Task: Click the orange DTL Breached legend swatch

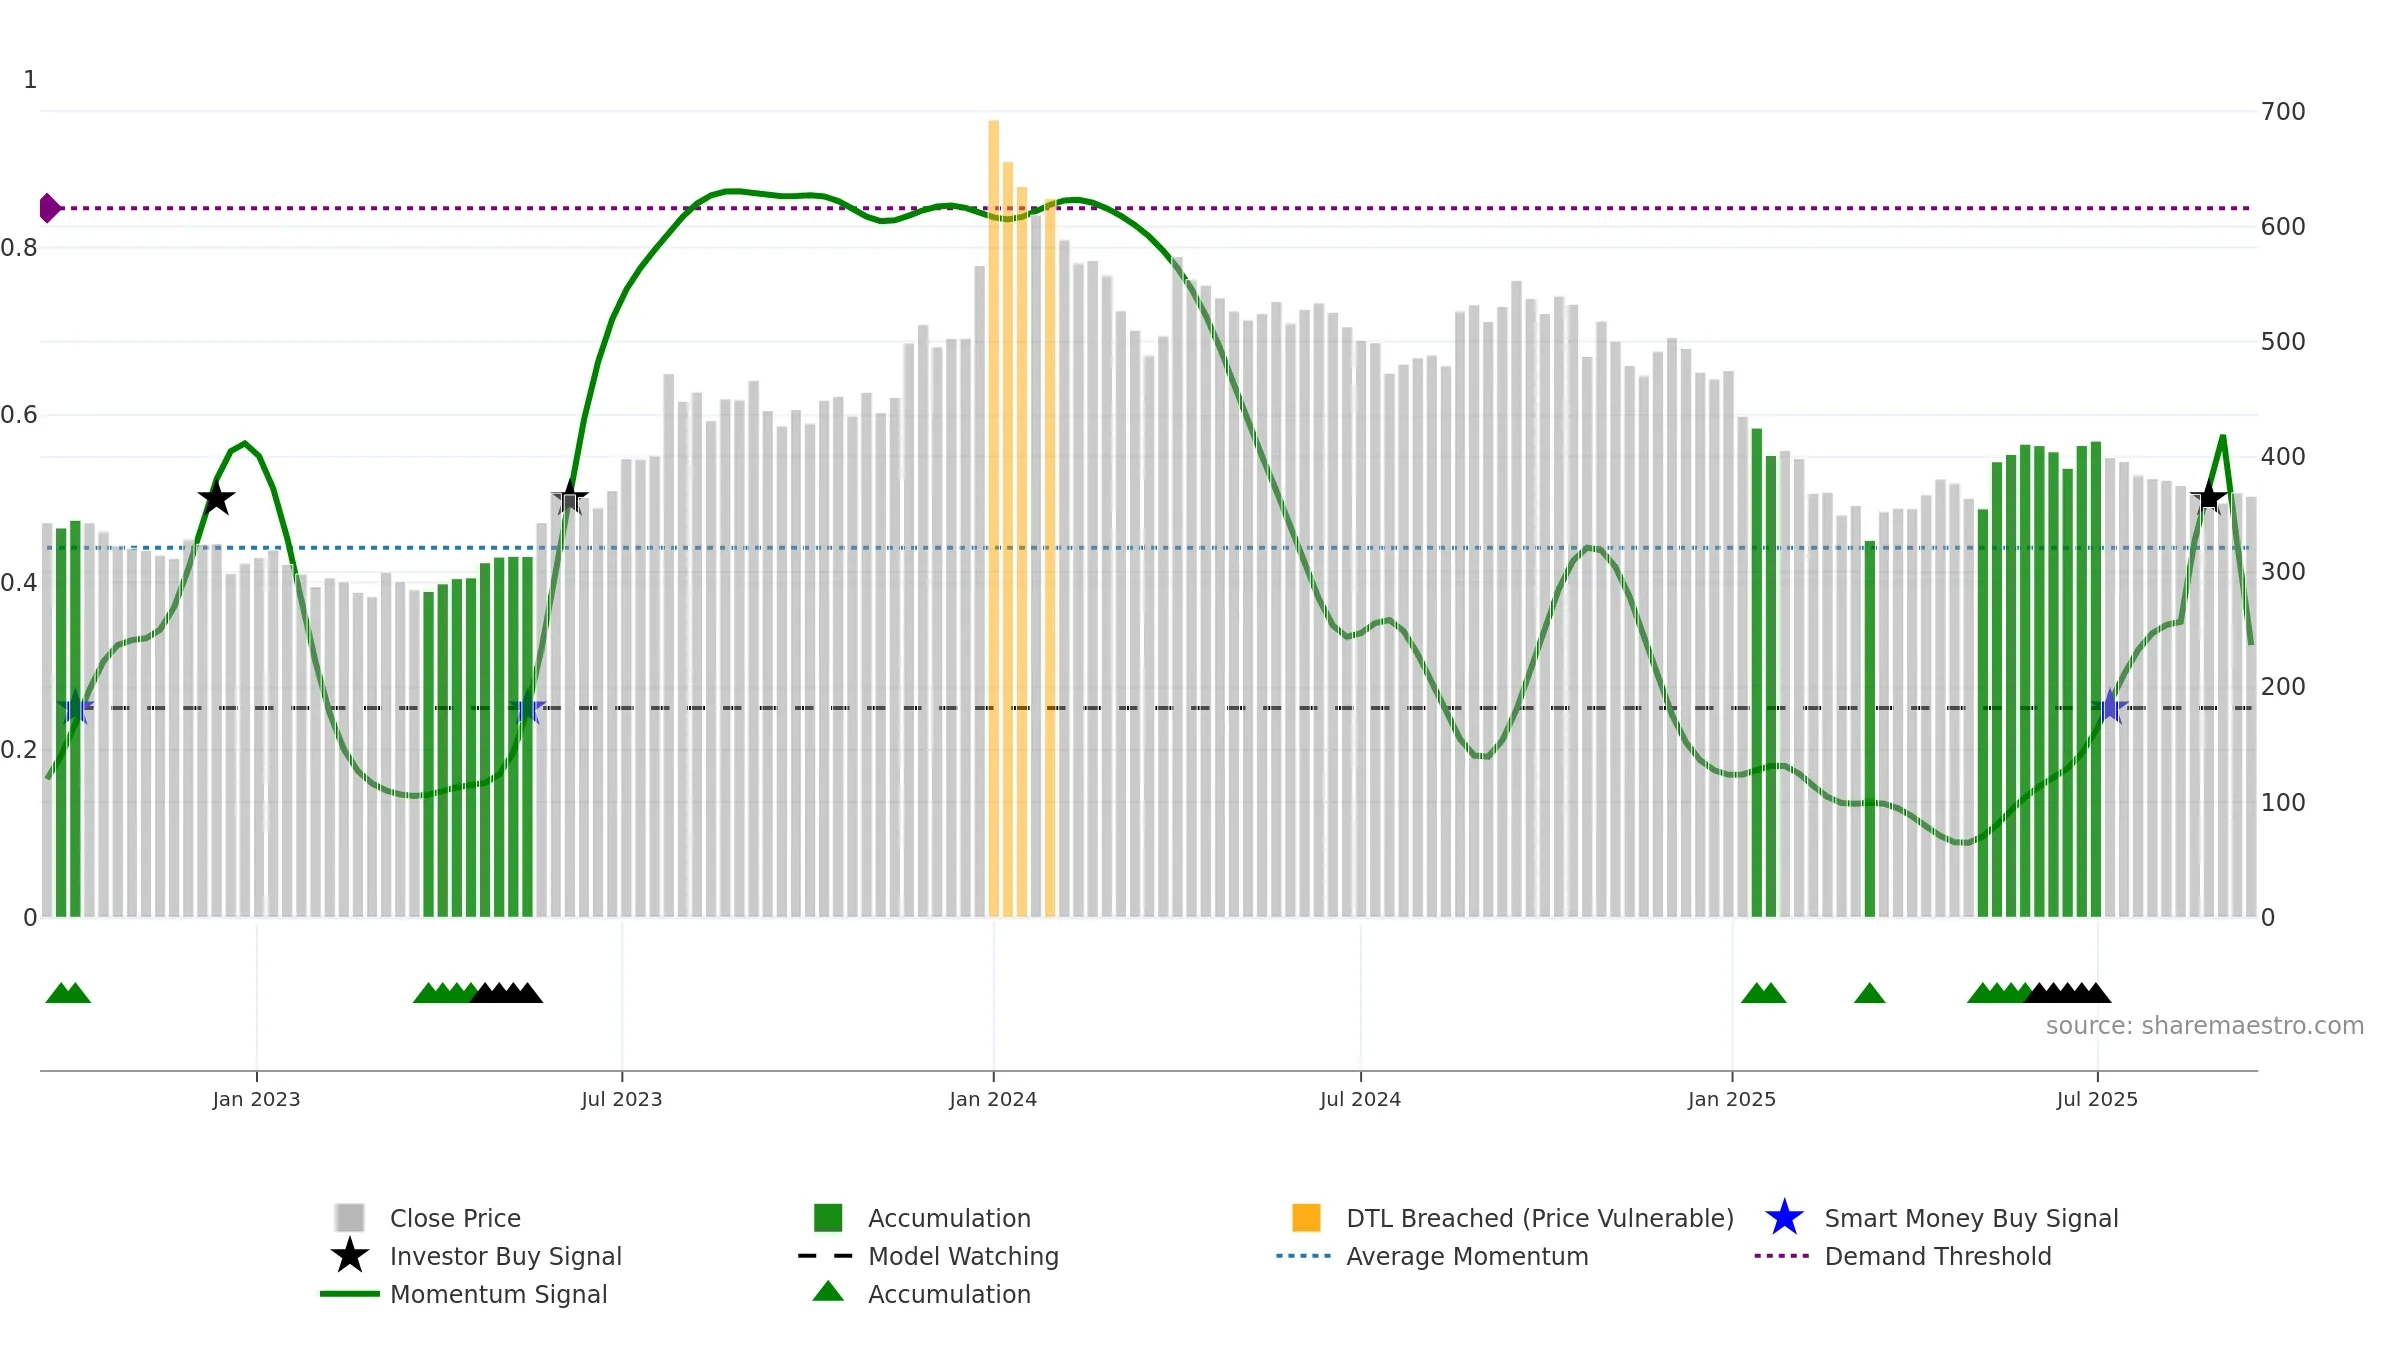Action: pyautogui.click(x=1306, y=1217)
